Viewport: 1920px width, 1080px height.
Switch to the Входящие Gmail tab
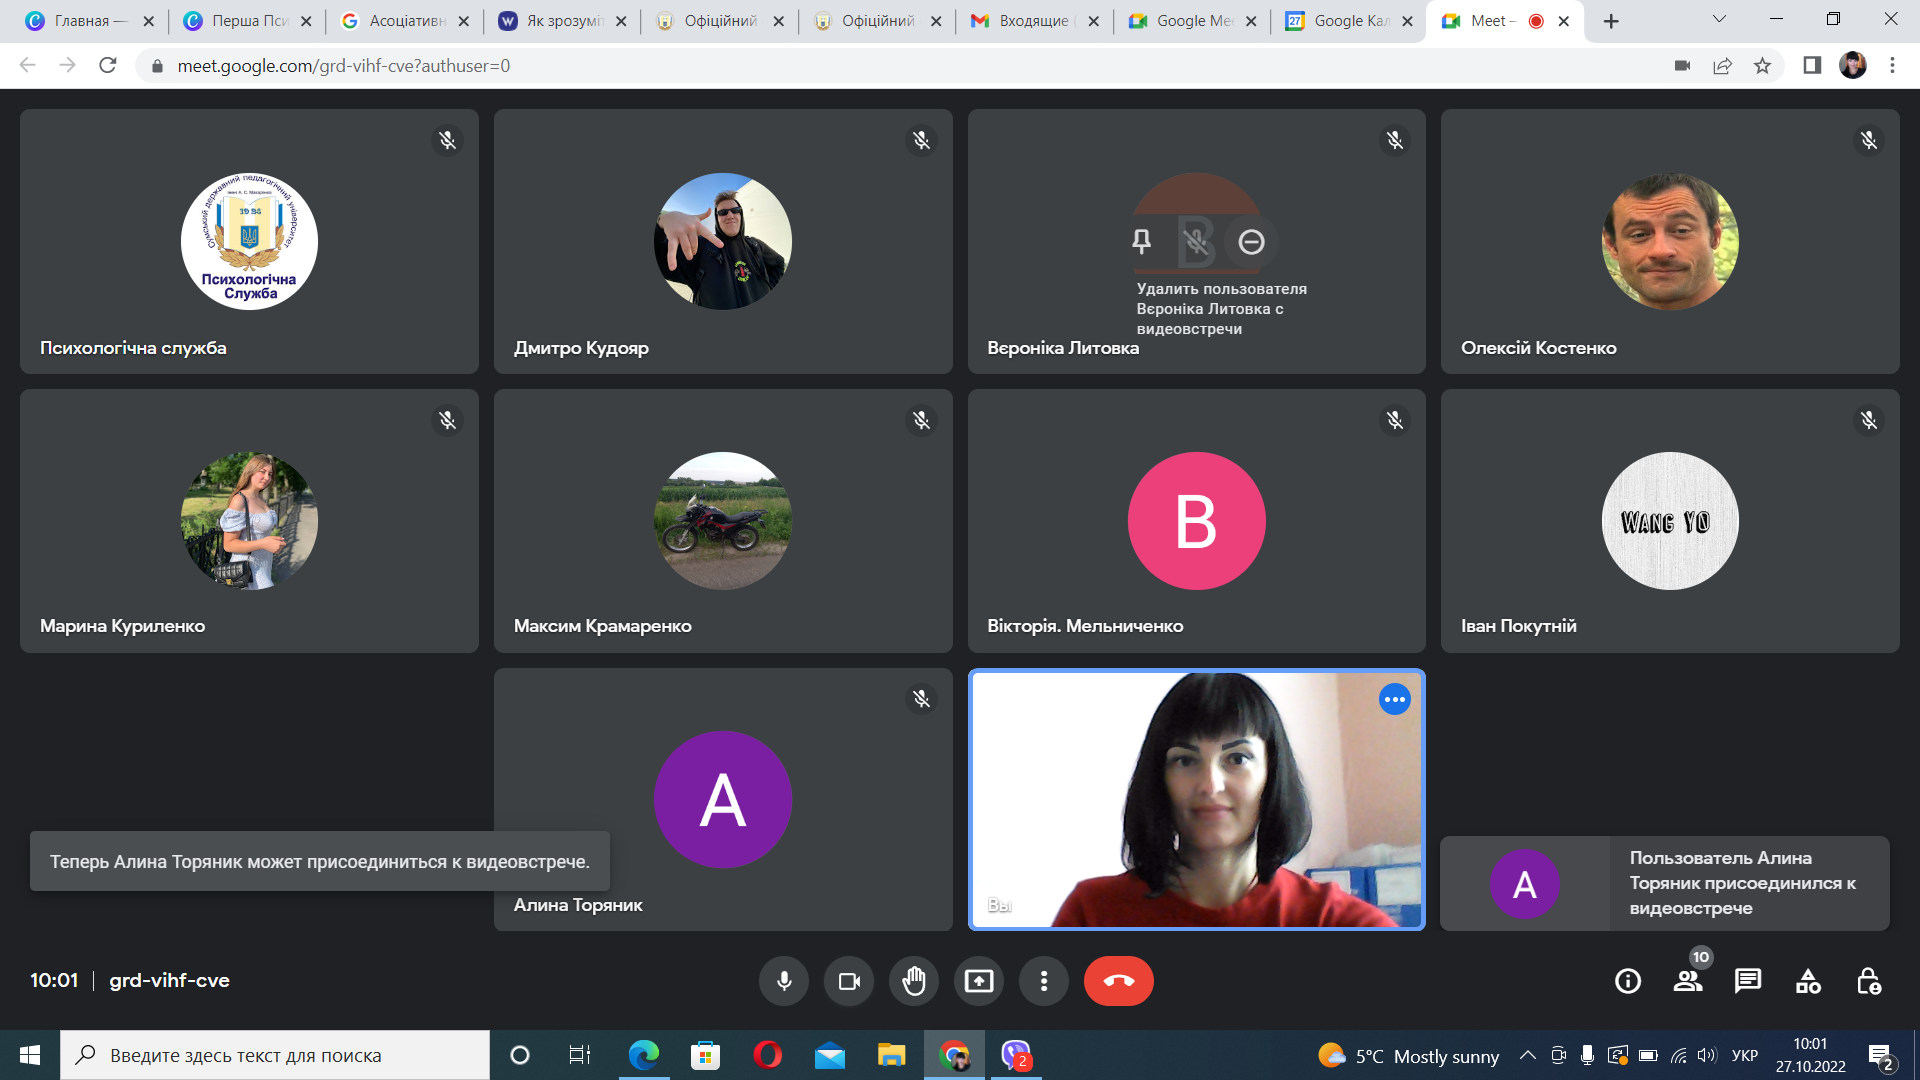click(1035, 21)
